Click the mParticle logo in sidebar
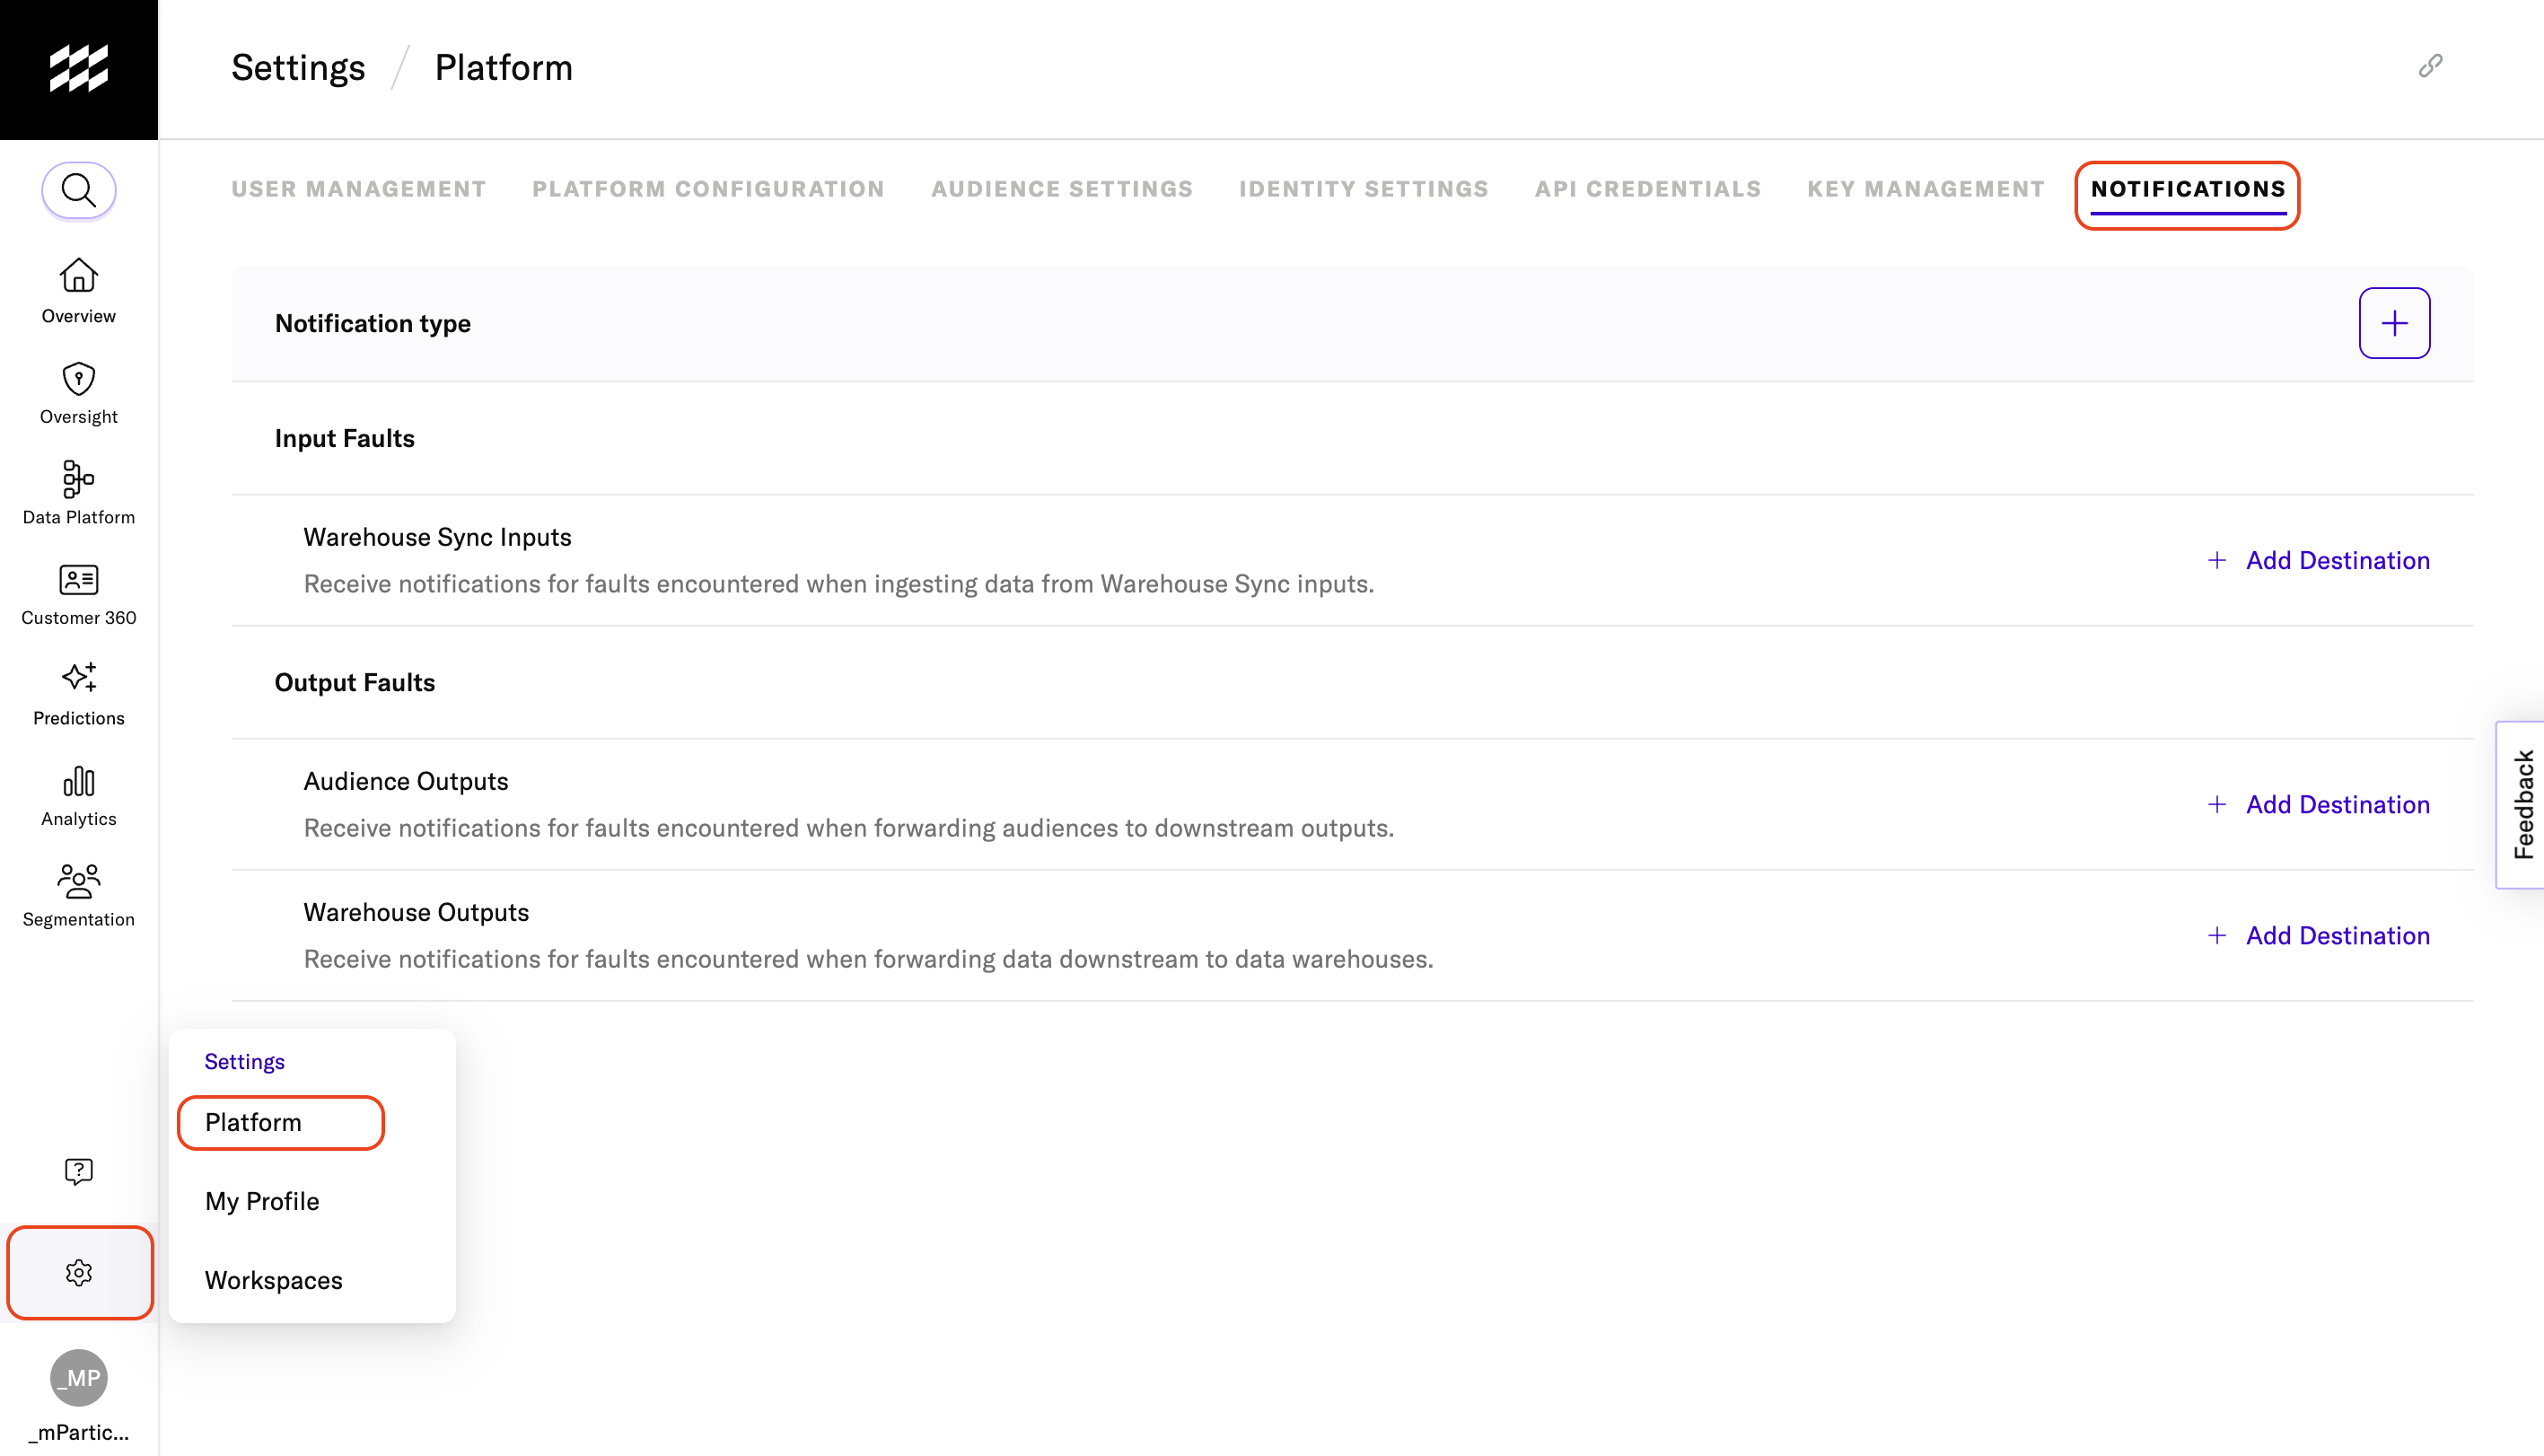This screenshot has height=1456, width=2544. tap(79, 68)
